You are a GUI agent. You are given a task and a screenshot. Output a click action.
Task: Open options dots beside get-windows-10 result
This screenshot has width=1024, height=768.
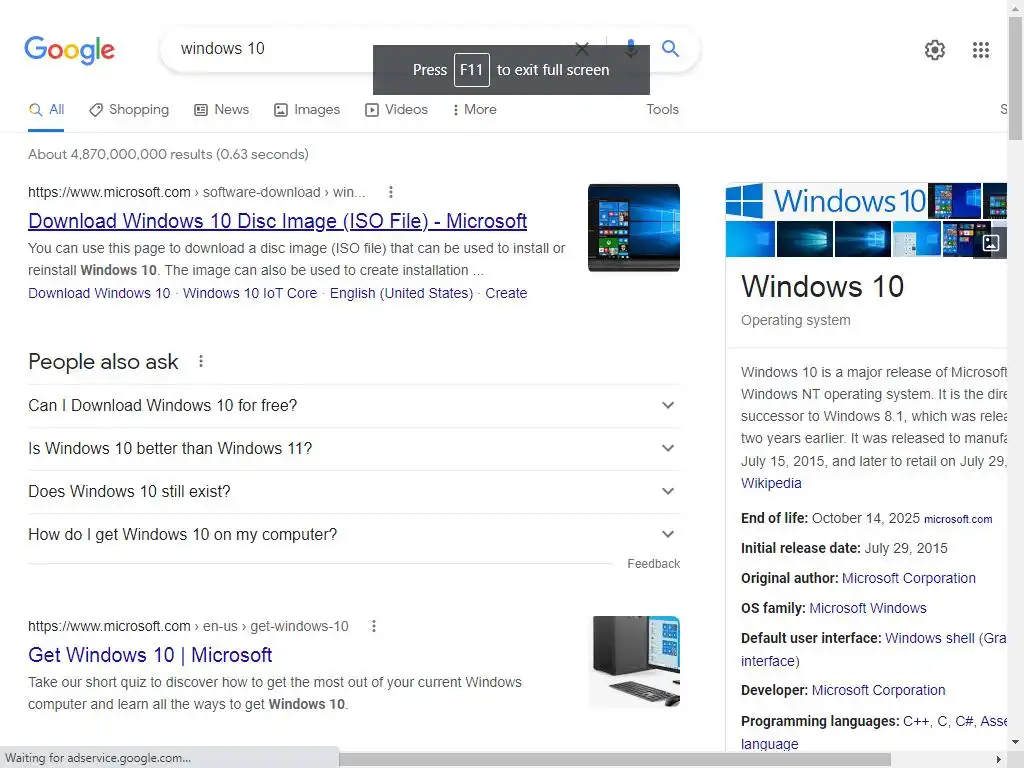click(374, 626)
